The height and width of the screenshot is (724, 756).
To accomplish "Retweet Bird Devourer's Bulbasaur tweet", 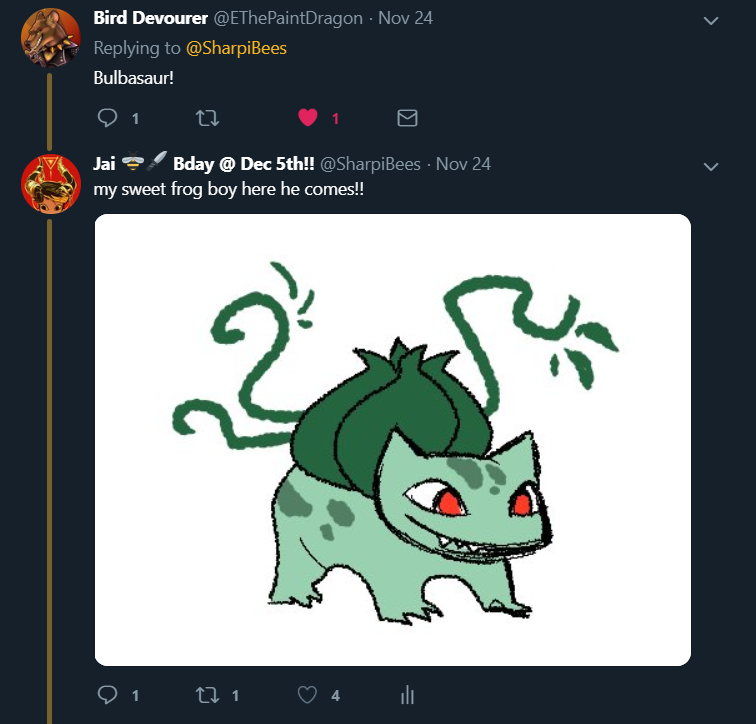I will 207,118.
